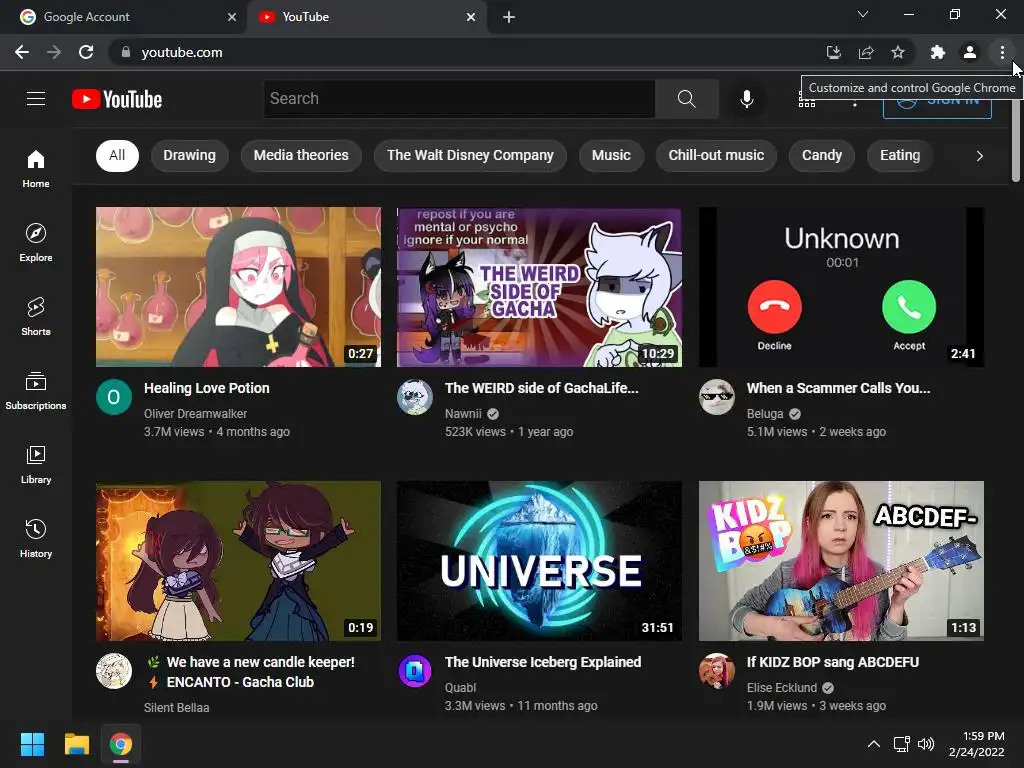Viewport: 1024px width, 768px height.
Task: Open 'When a Scammer Calls You...' title
Action: coord(839,388)
